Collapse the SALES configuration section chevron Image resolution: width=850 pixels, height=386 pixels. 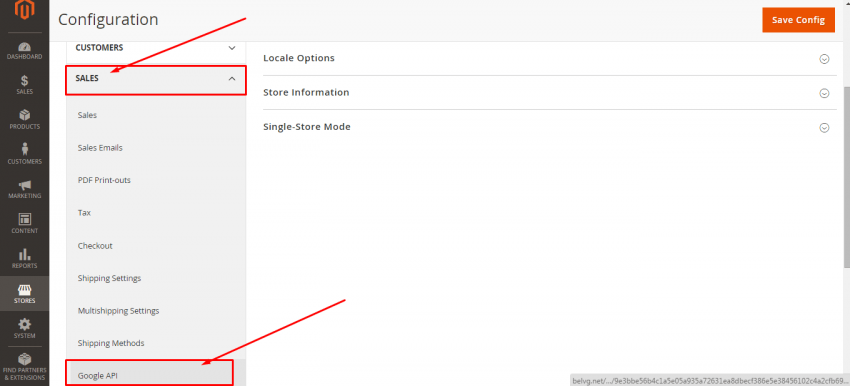(x=232, y=79)
